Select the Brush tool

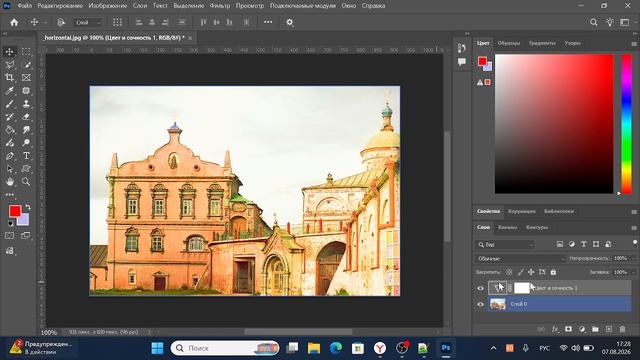9,104
